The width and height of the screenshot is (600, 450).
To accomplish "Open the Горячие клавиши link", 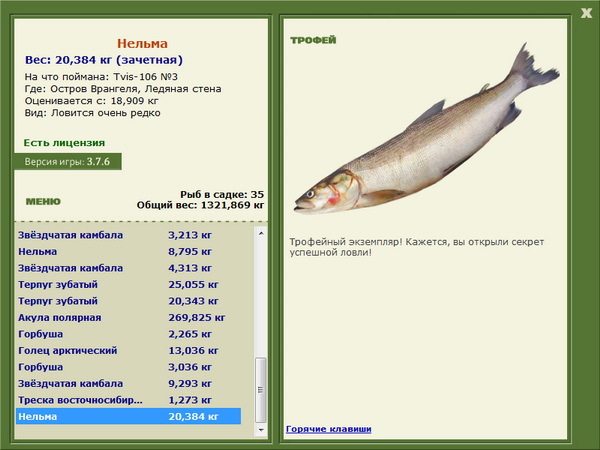I will 329,429.
